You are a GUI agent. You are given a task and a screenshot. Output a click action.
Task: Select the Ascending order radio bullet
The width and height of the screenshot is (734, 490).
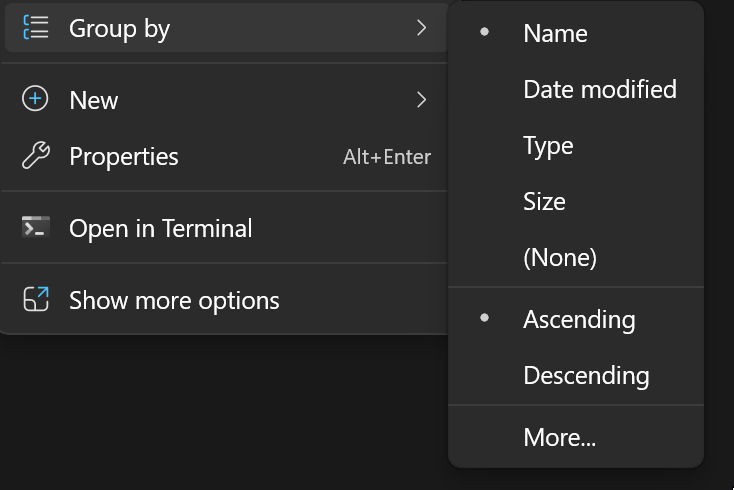click(485, 319)
